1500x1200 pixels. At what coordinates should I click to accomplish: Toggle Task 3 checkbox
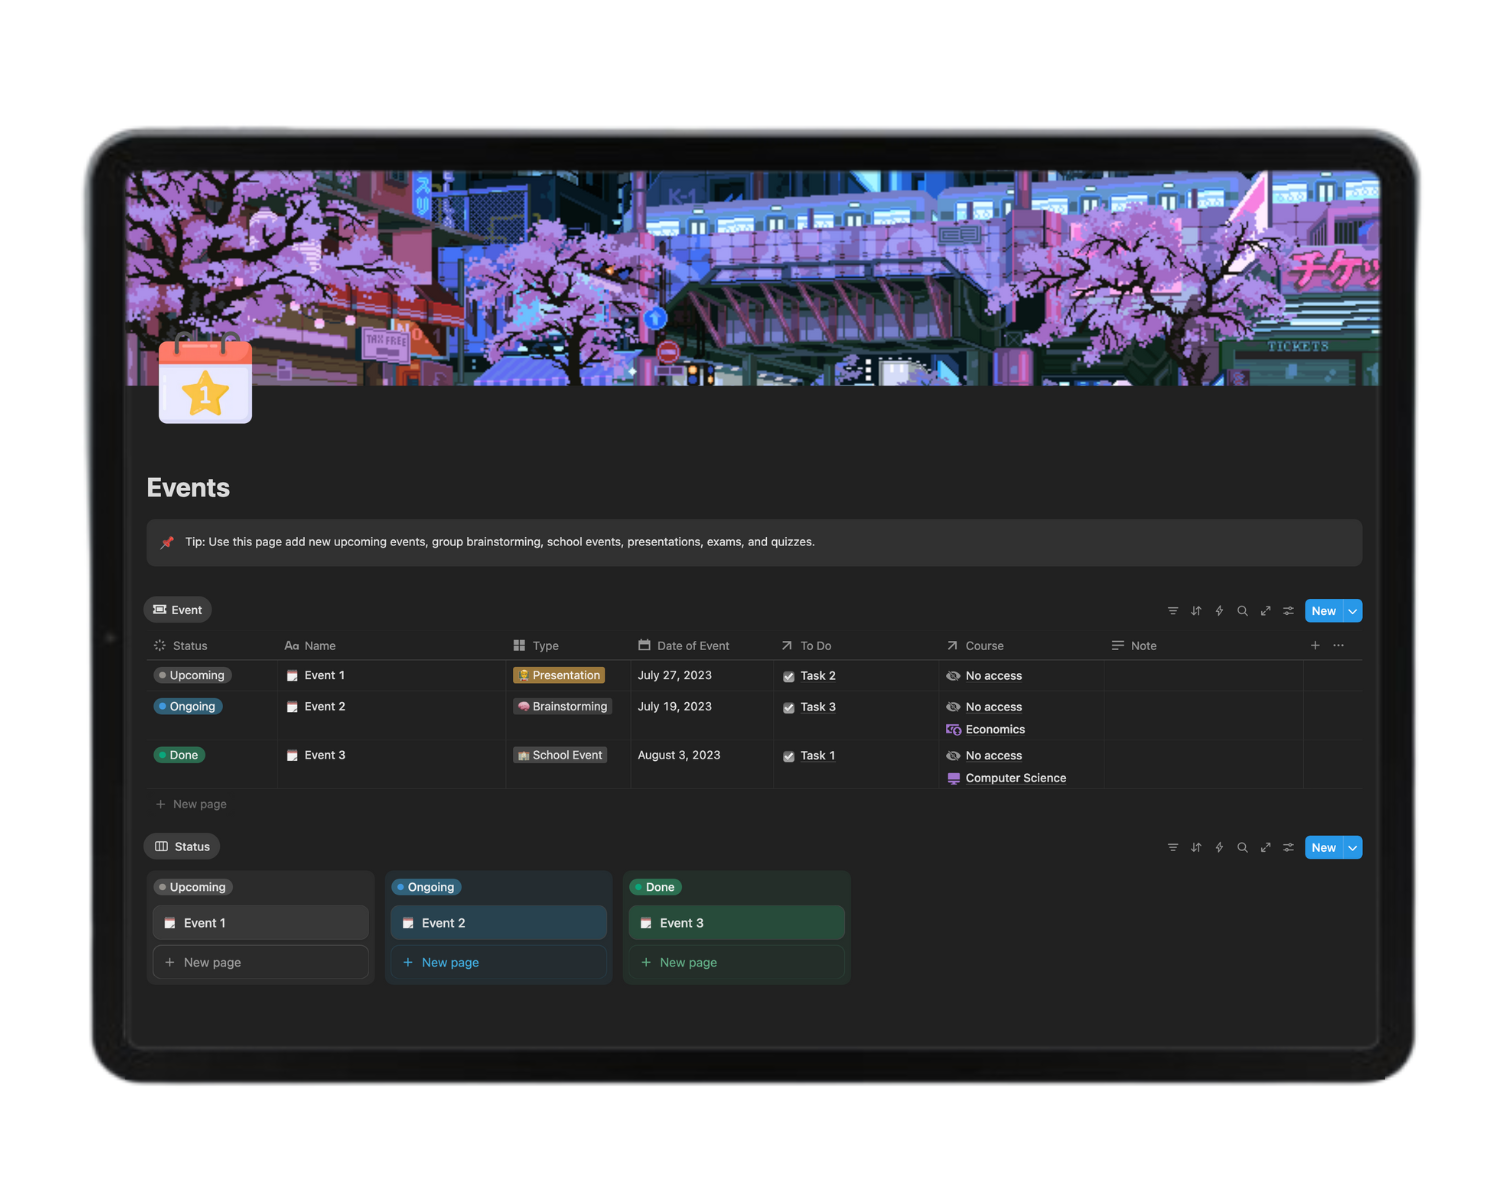coord(789,708)
